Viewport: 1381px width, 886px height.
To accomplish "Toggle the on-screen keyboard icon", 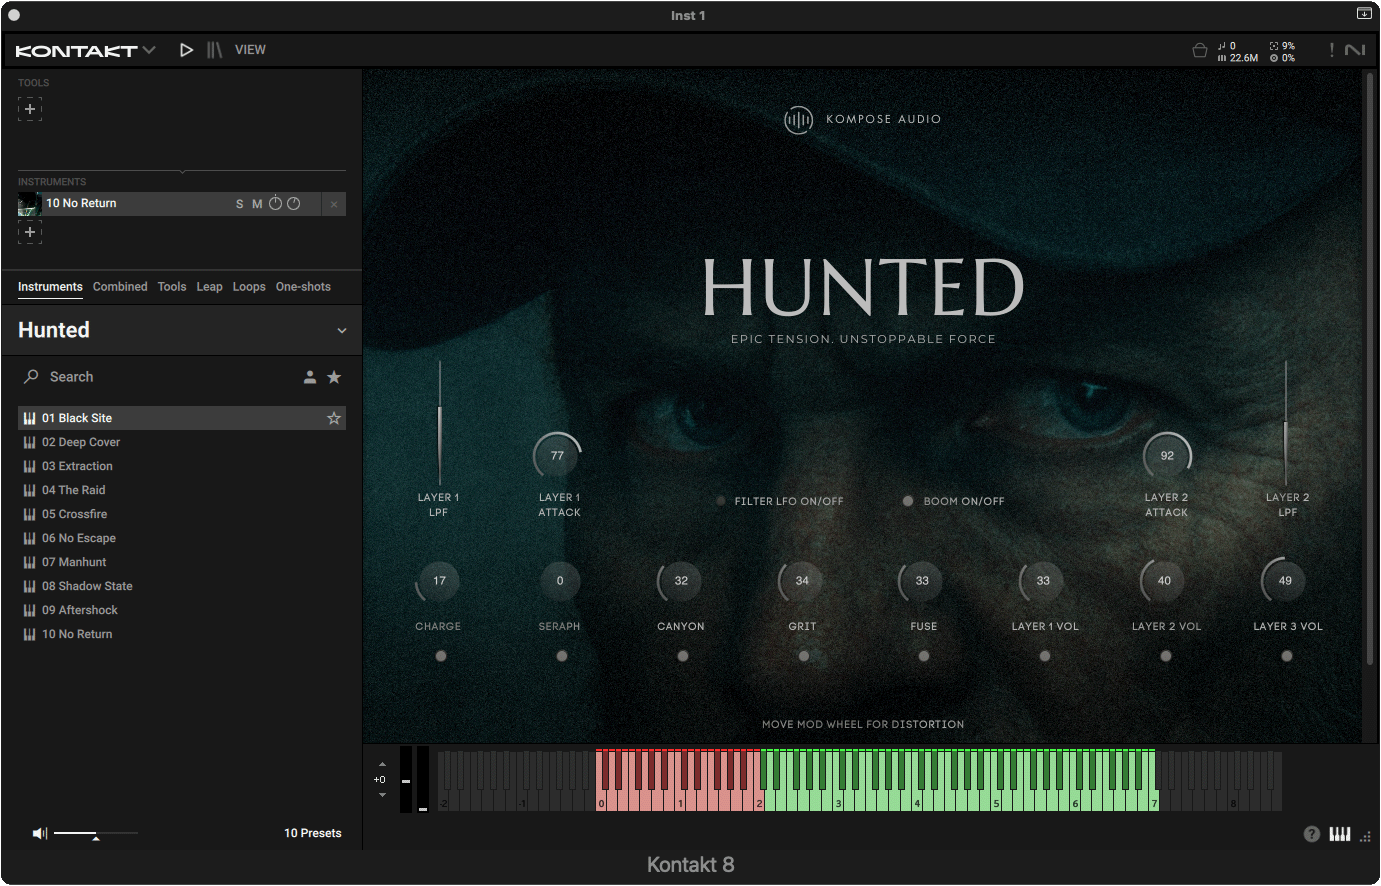I will pos(1340,834).
